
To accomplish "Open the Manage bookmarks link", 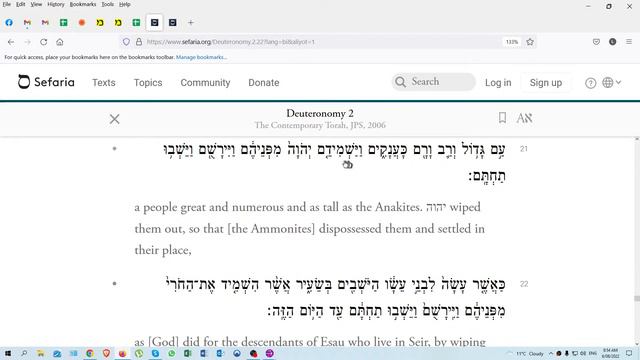I will (x=202, y=58).
